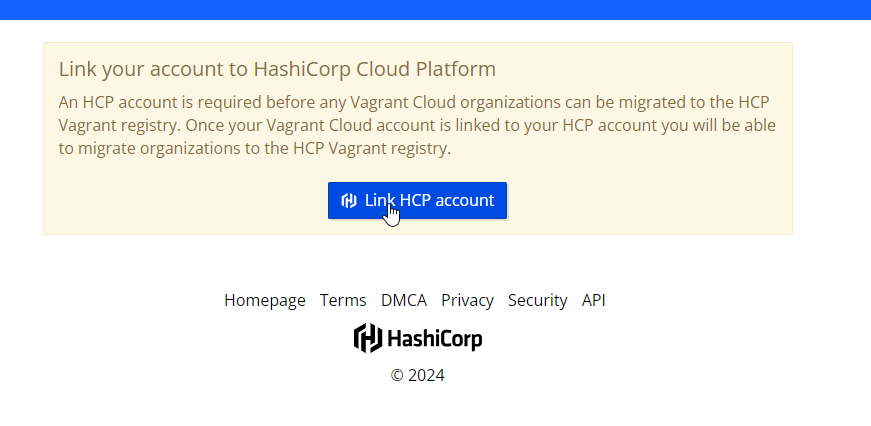Click the copyright symbol before 2024
This screenshot has width=871, height=426.
pyautogui.click(x=397, y=376)
